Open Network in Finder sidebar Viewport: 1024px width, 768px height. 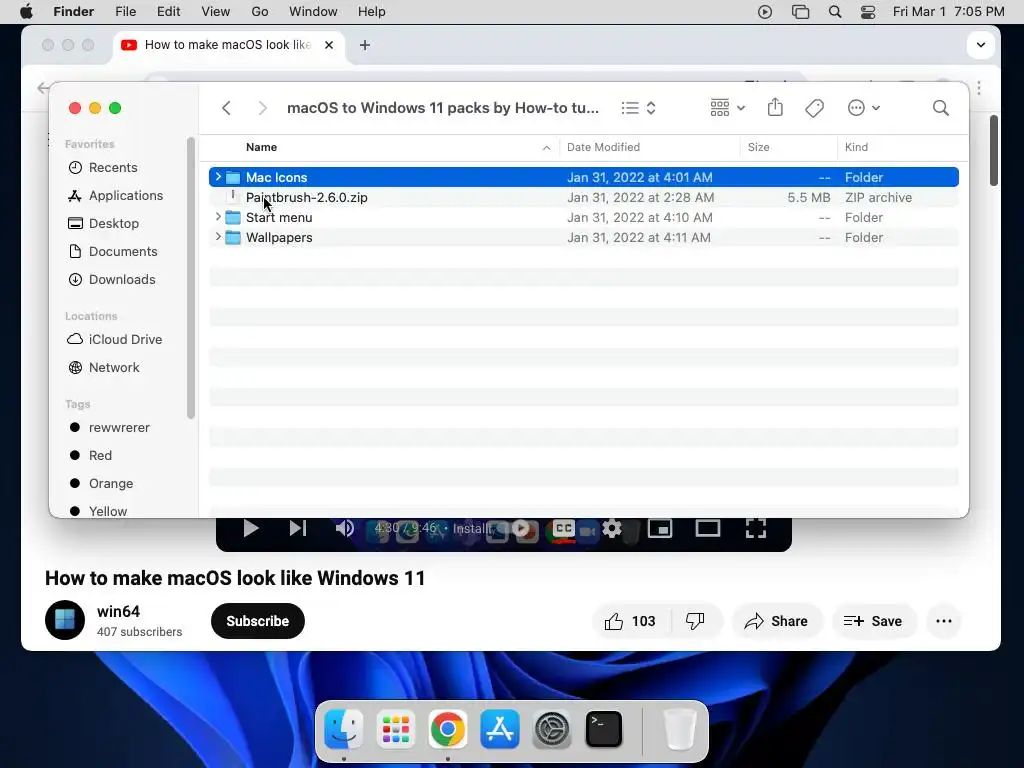pos(103,368)
